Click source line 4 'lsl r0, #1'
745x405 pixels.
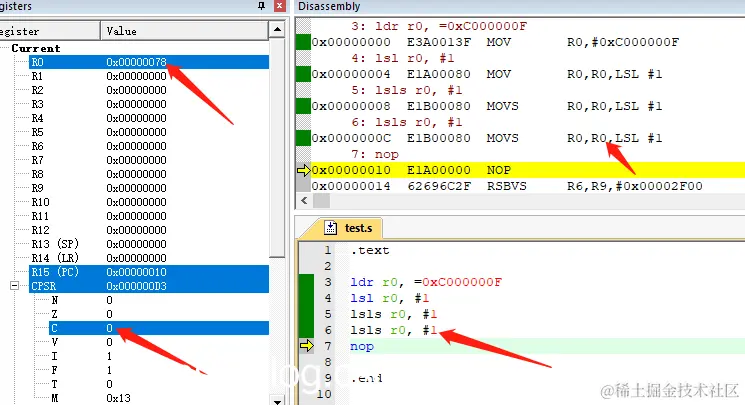point(390,298)
